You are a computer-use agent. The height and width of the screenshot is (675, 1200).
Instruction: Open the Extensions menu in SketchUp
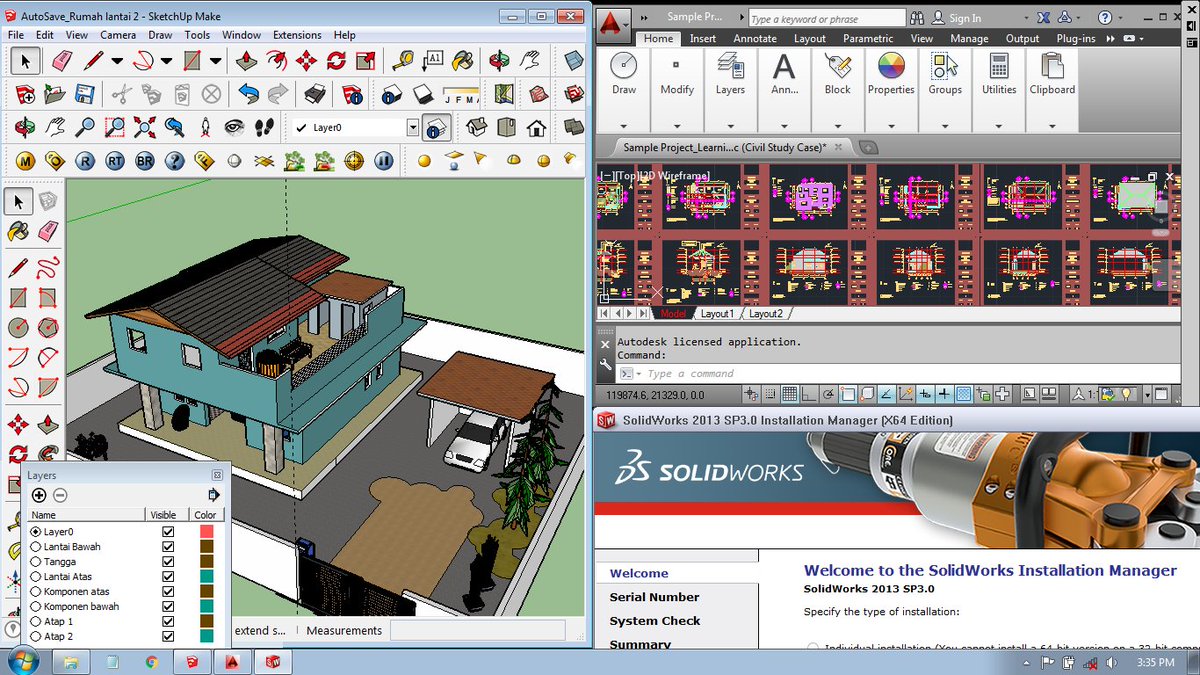[297, 35]
